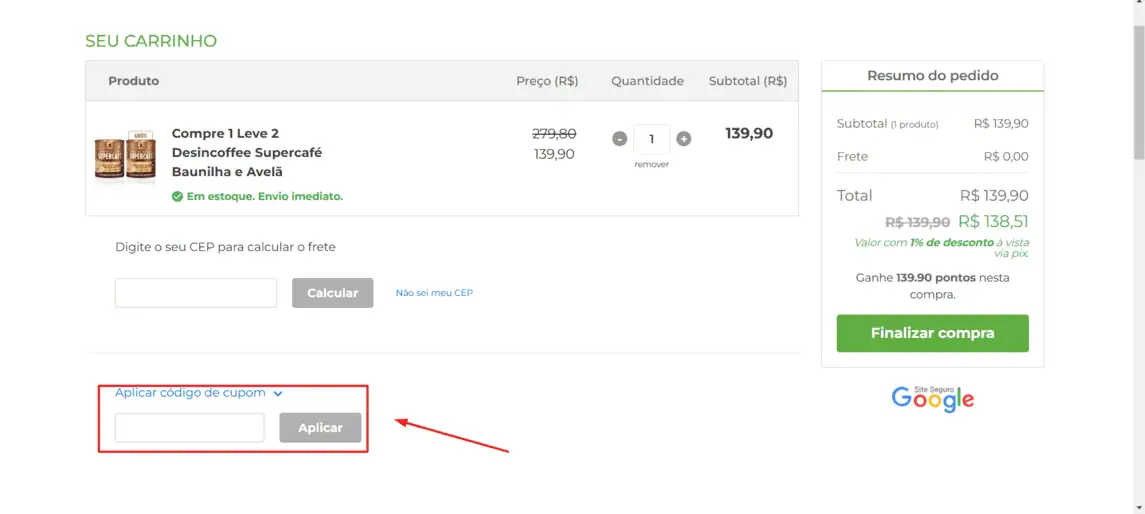Screen dimensions: 1145x514
Task: Click the Aplicar coupon button
Action: tap(320, 428)
